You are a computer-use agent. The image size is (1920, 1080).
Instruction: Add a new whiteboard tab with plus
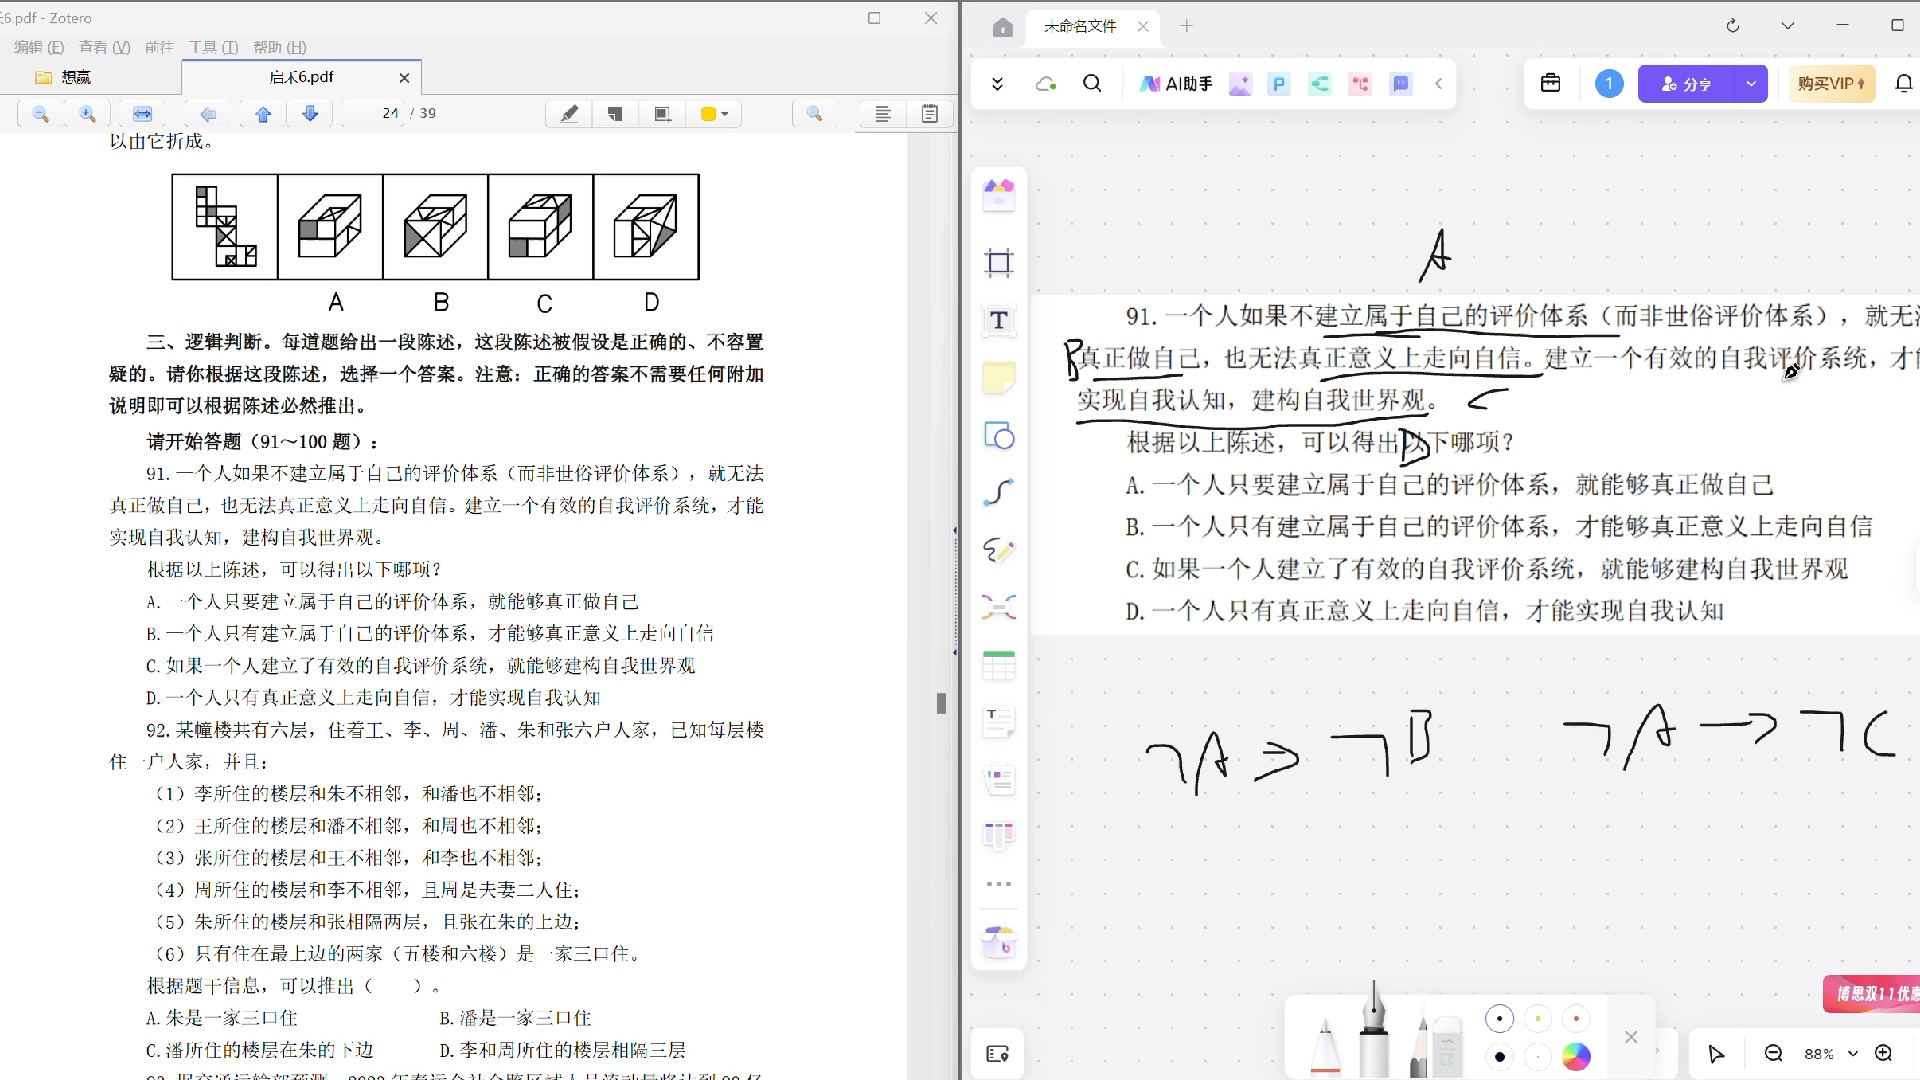[1187, 26]
